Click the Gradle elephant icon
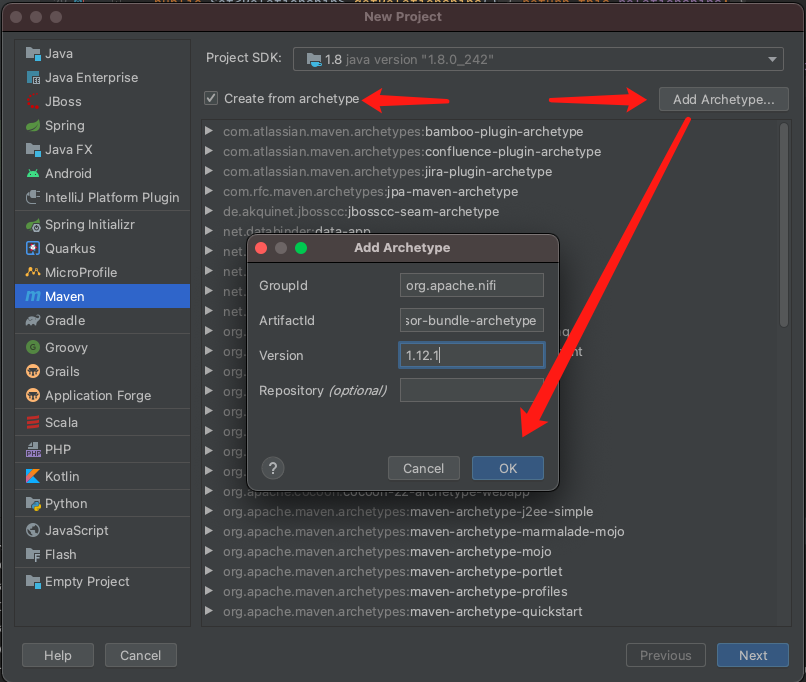806x682 pixels. point(33,320)
